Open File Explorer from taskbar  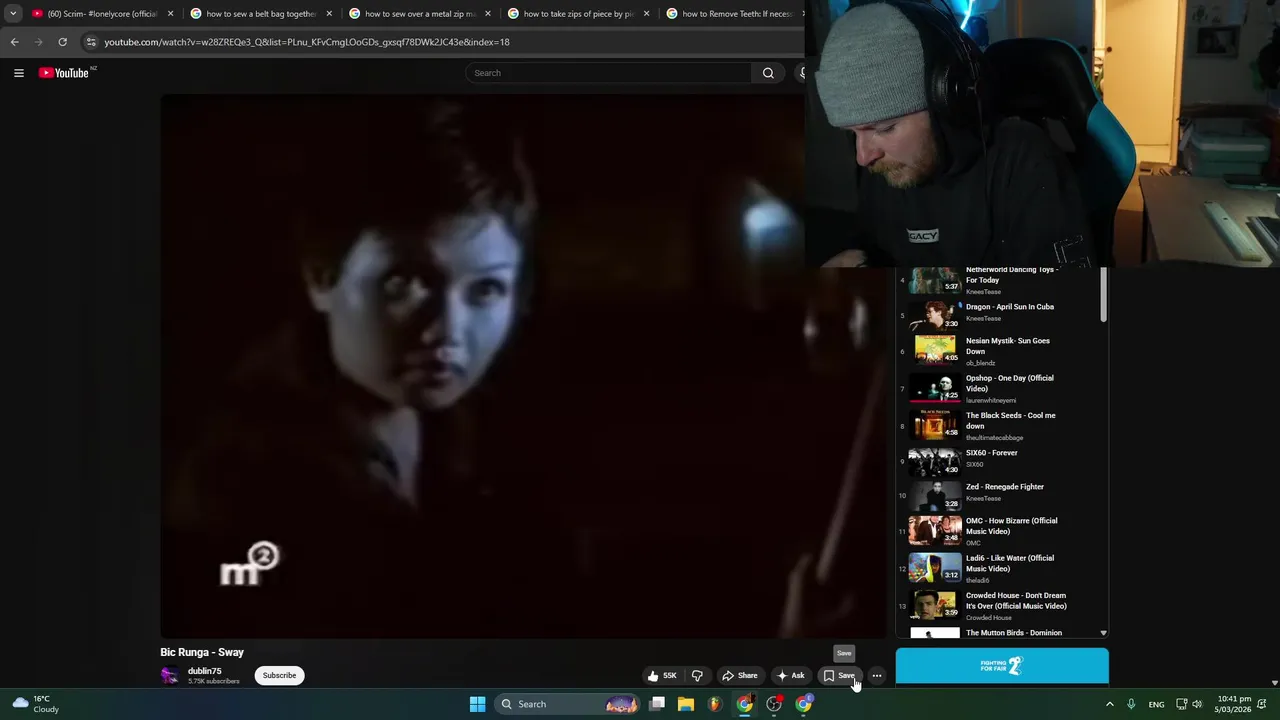coord(686,704)
